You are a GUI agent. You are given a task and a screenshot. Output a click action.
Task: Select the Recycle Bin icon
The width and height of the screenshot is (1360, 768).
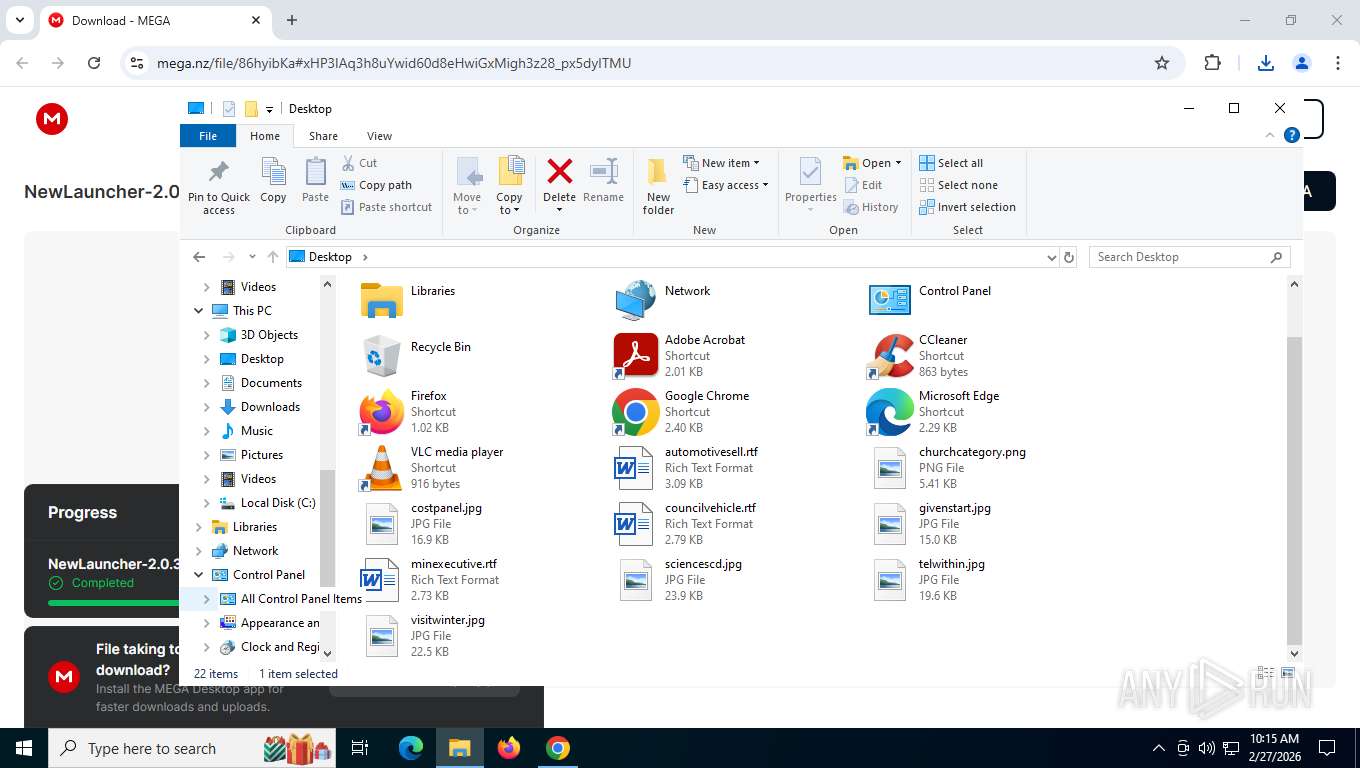[381, 354]
